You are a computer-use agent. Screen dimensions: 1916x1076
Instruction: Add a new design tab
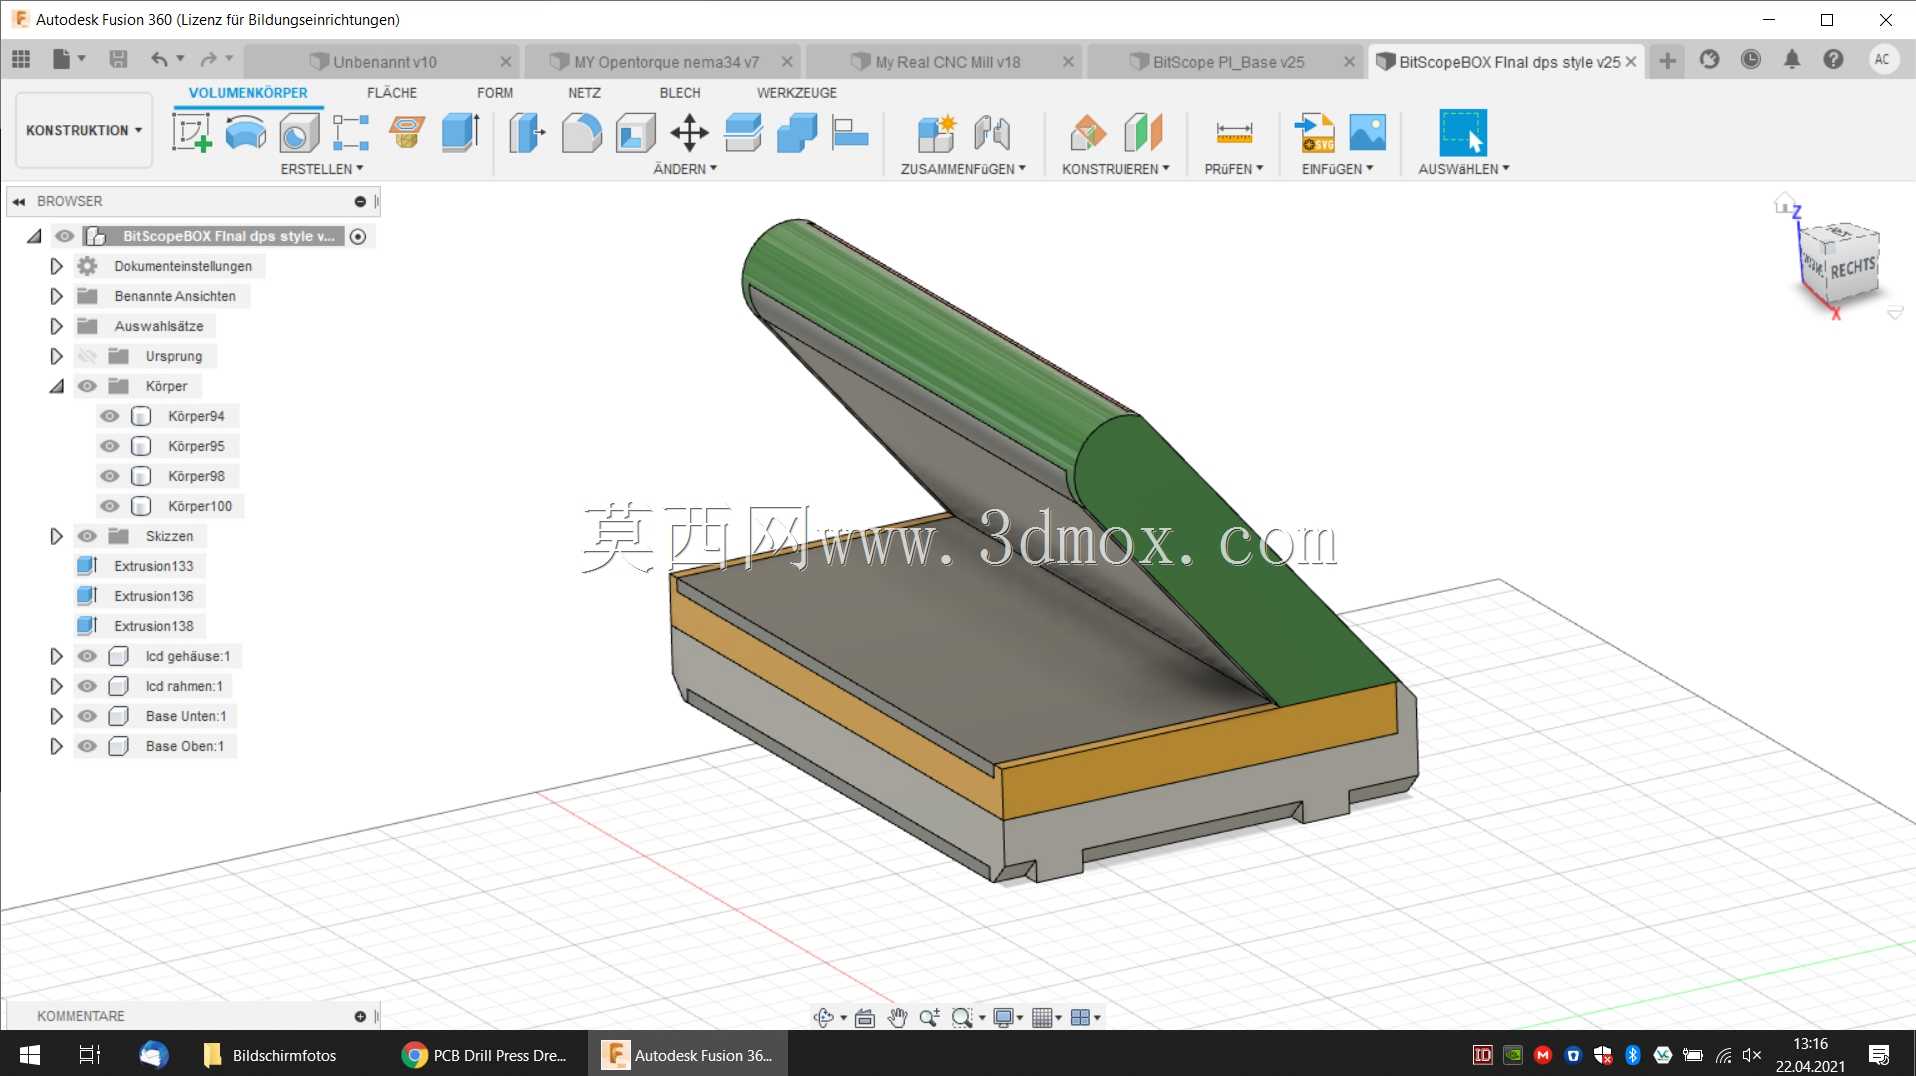click(x=1667, y=61)
